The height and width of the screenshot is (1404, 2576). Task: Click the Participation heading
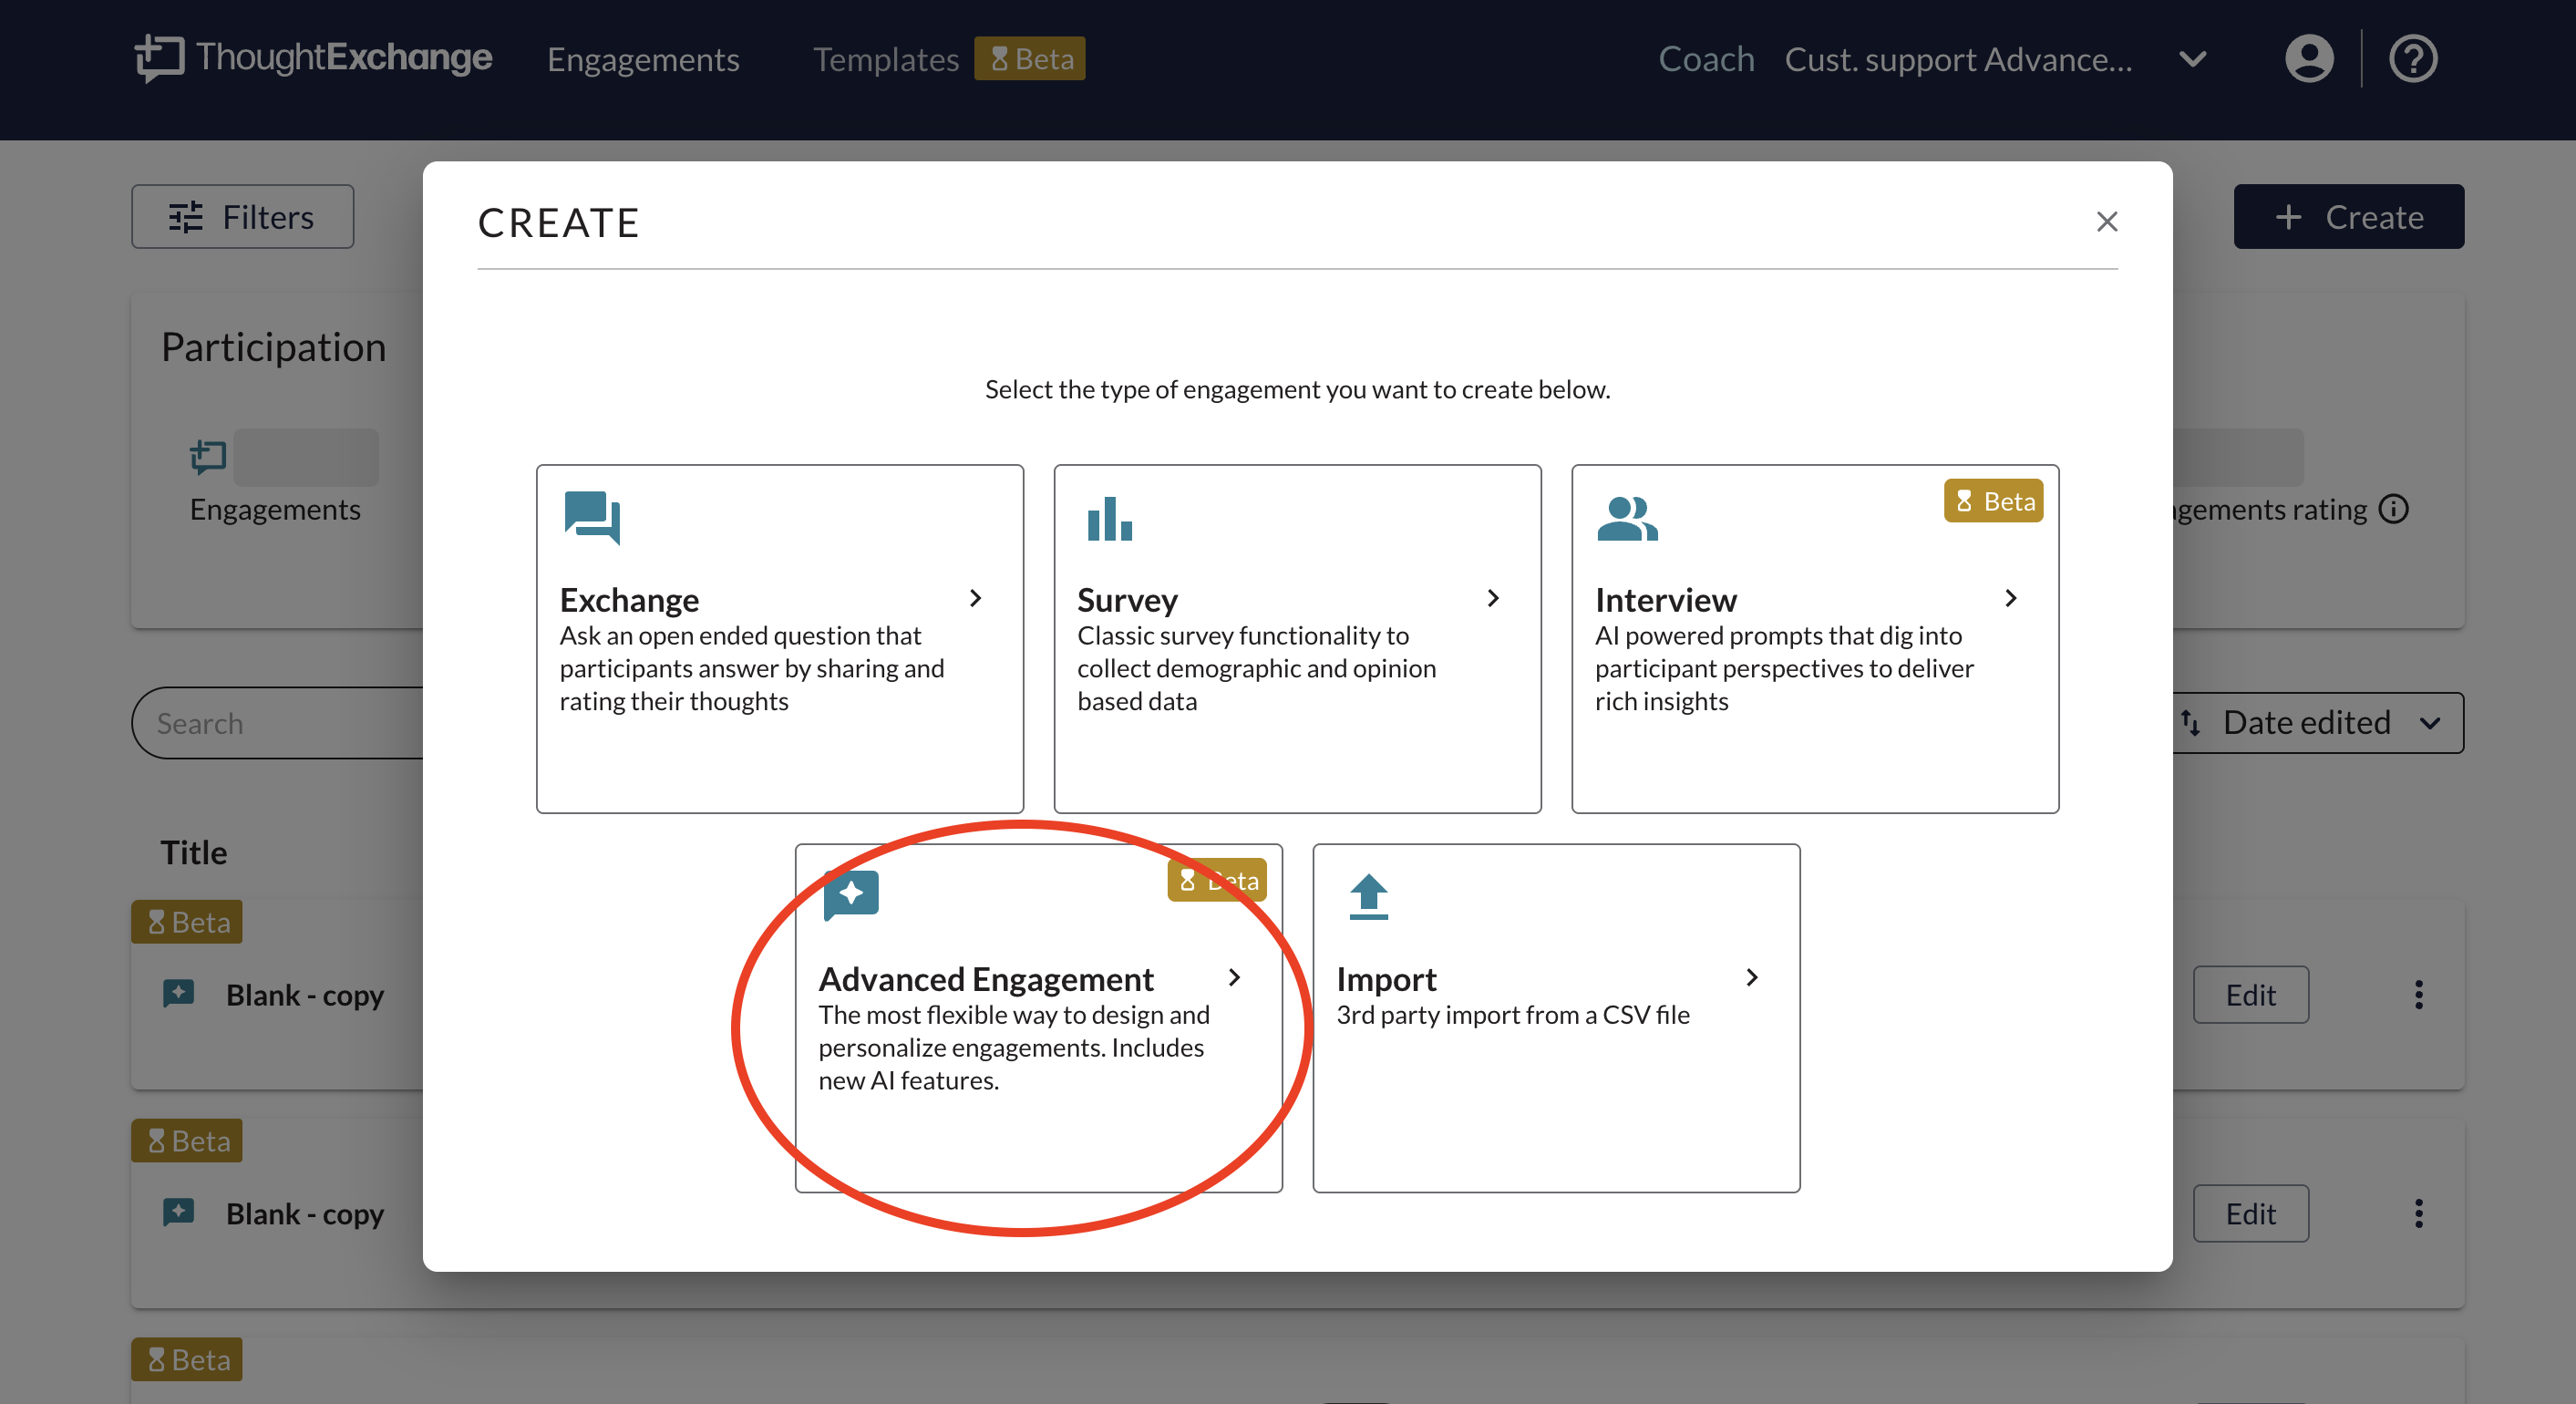point(273,347)
